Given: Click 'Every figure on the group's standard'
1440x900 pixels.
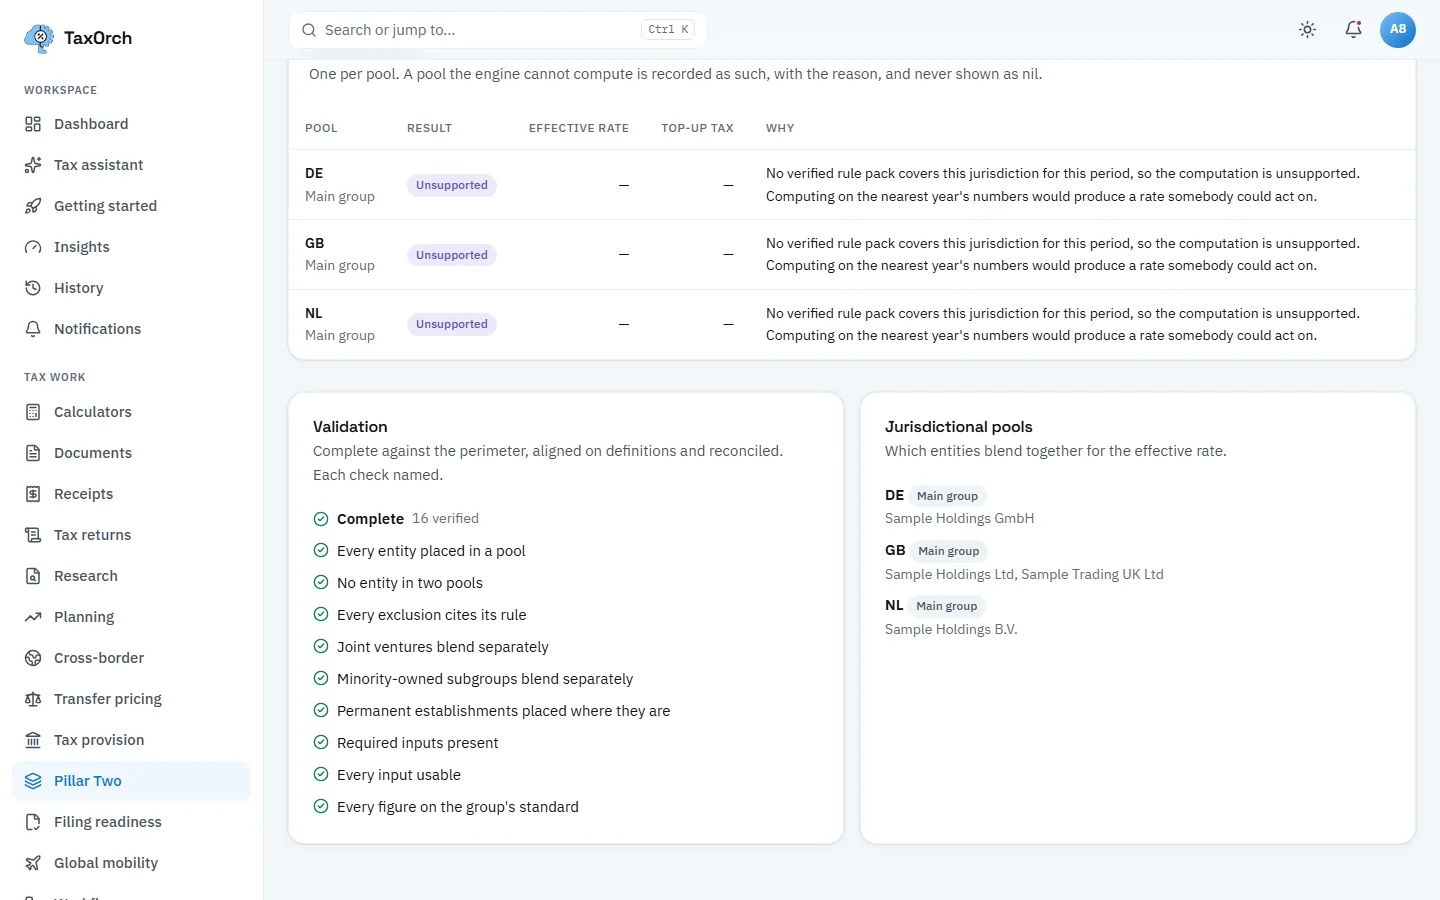Looking at the screenshot, I should (458, 807).
